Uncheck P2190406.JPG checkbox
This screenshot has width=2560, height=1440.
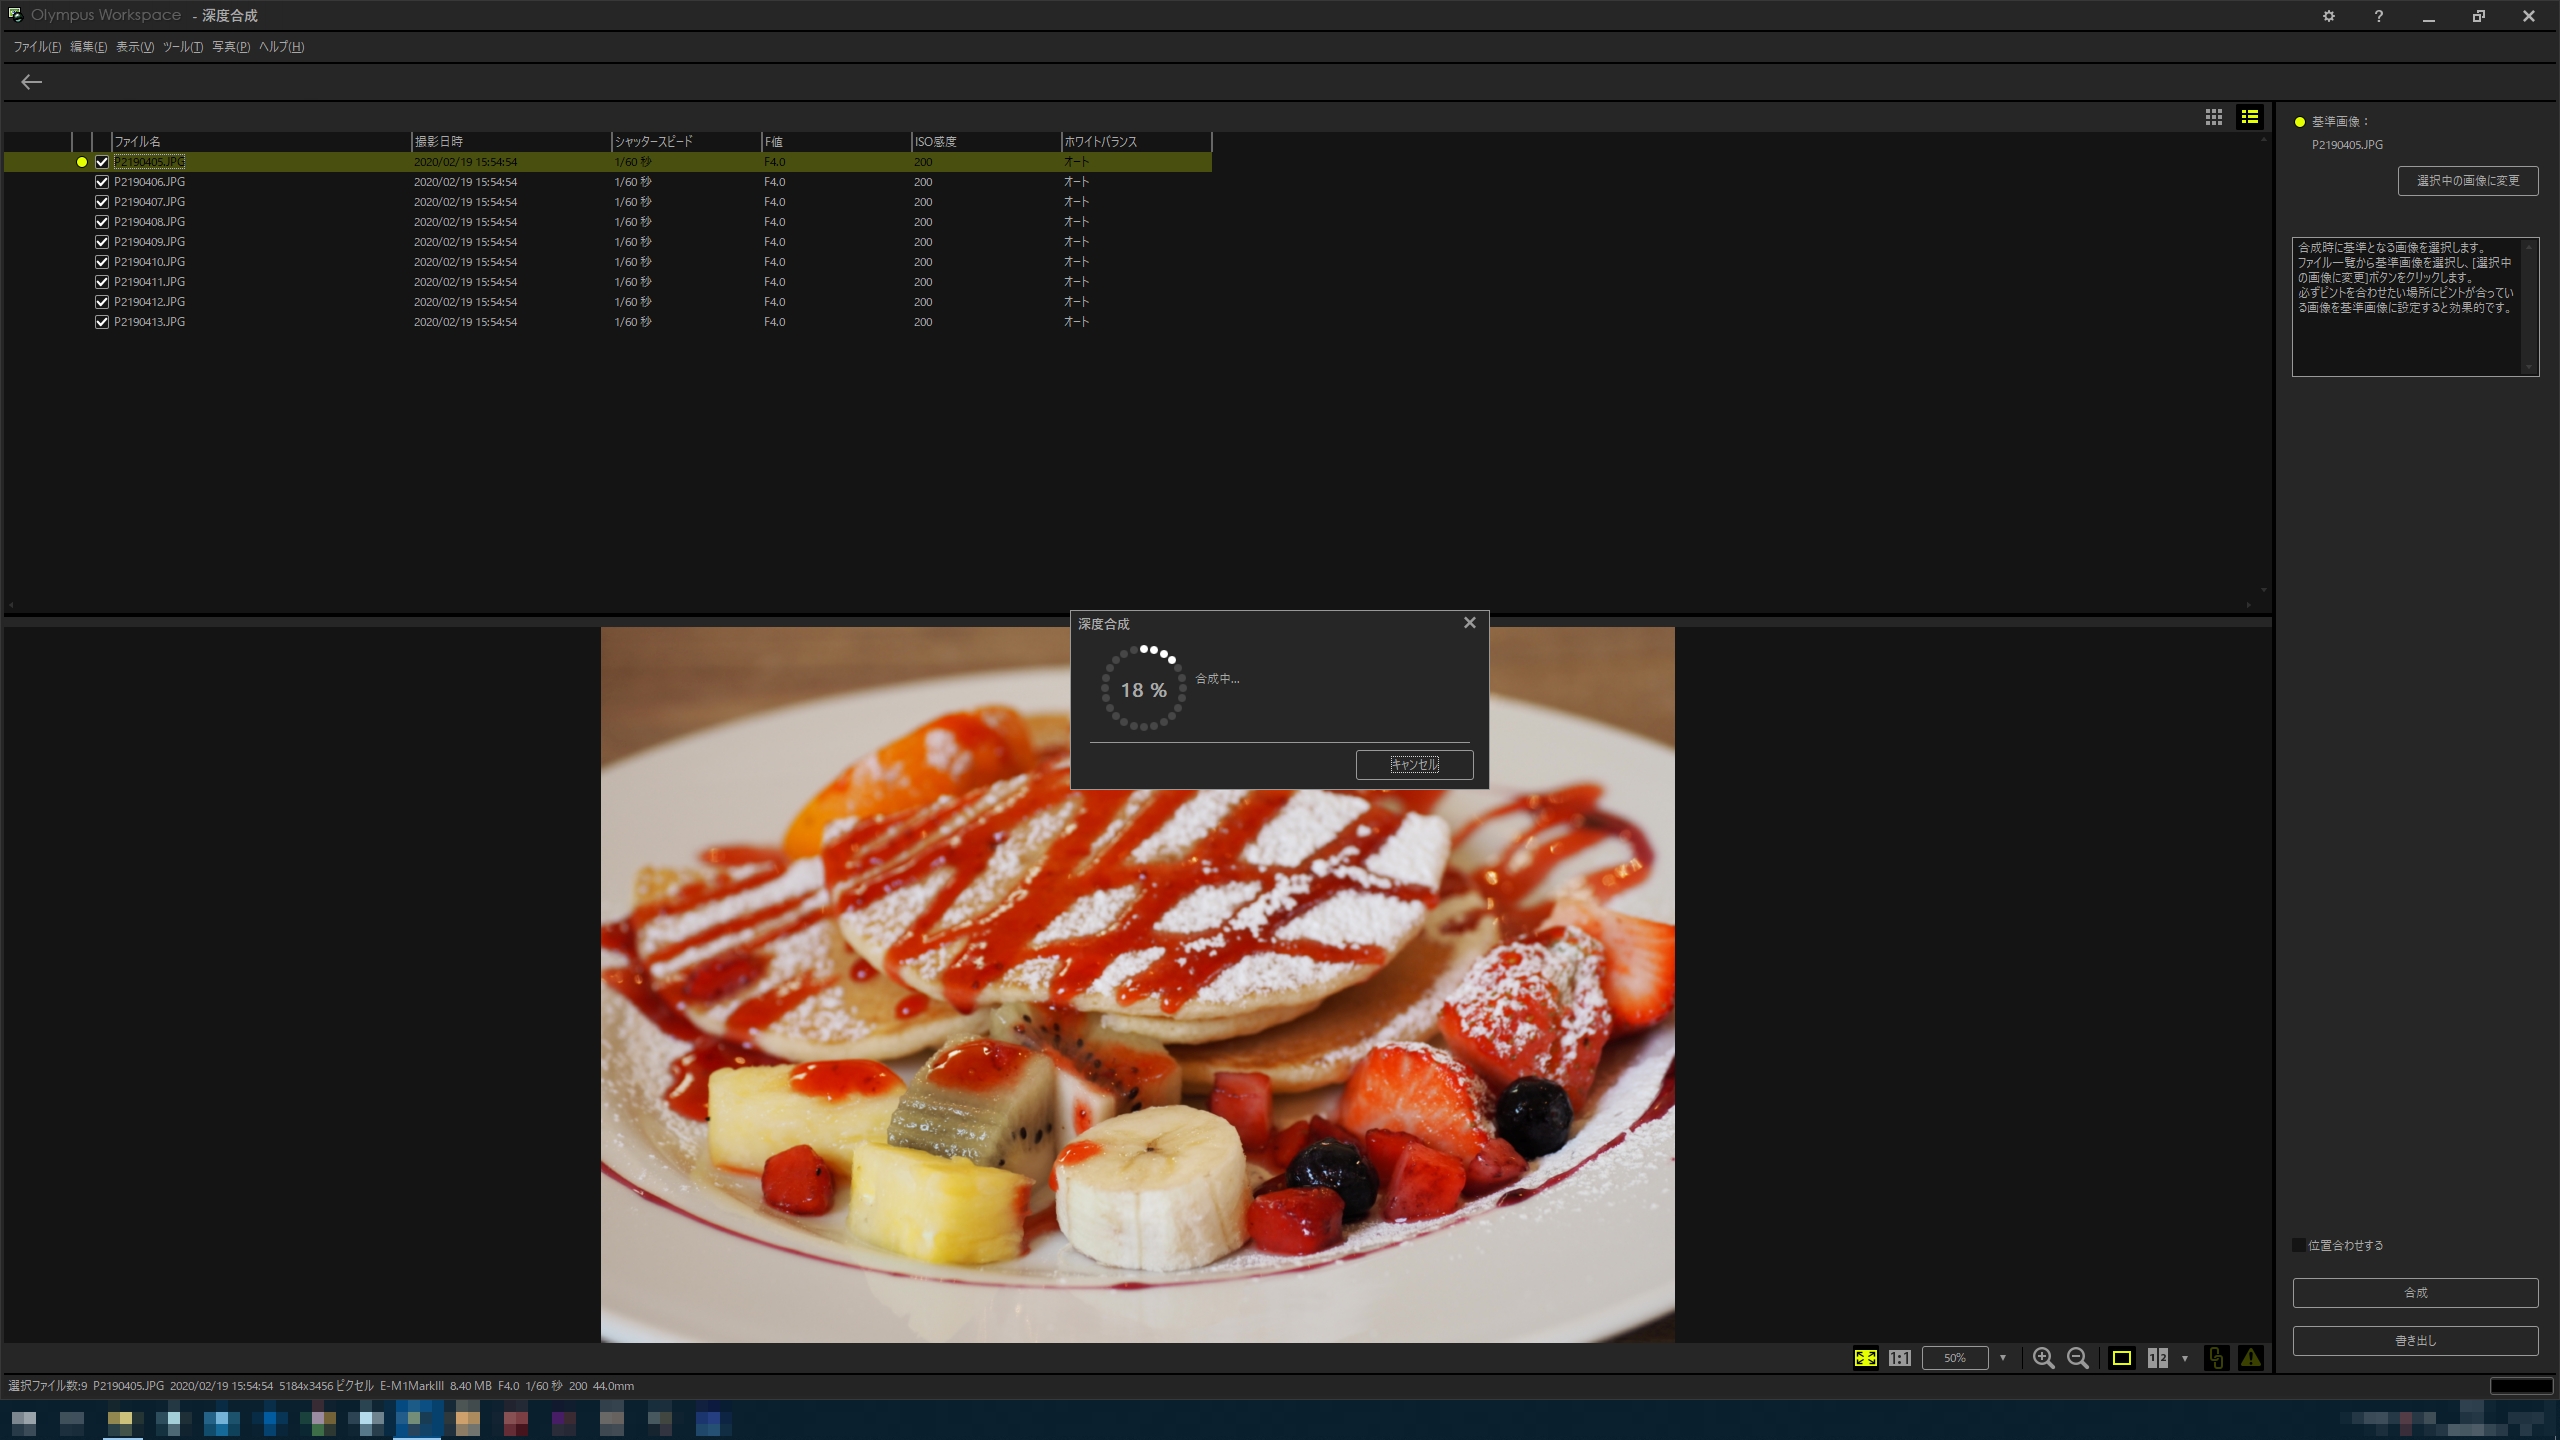click(x=102, y=182)
